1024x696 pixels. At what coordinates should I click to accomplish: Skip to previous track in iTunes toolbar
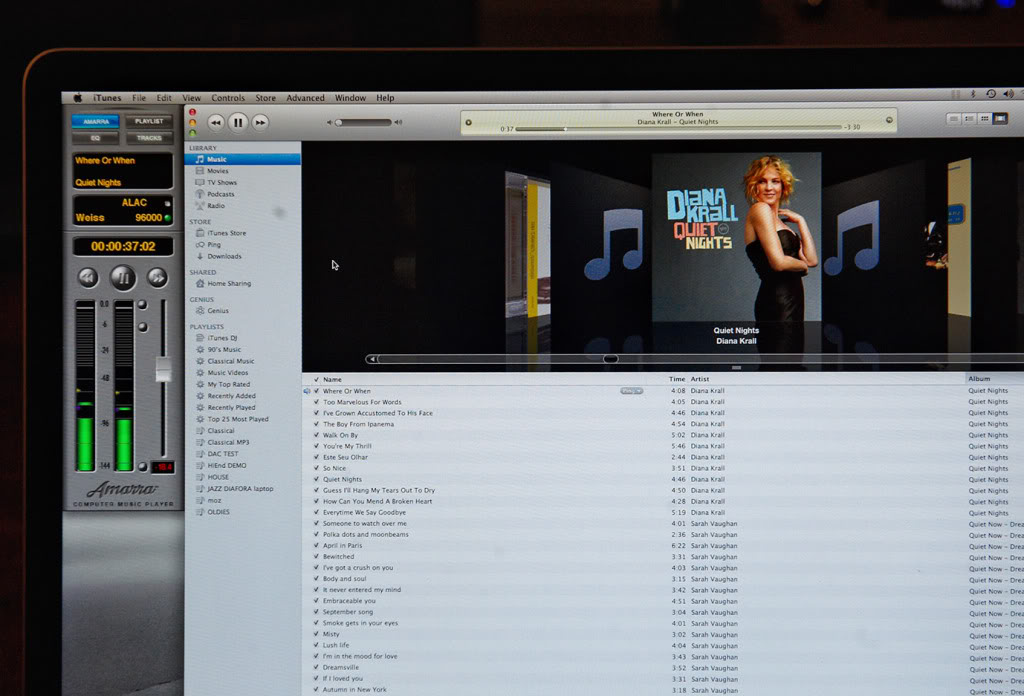coord(216,122)
